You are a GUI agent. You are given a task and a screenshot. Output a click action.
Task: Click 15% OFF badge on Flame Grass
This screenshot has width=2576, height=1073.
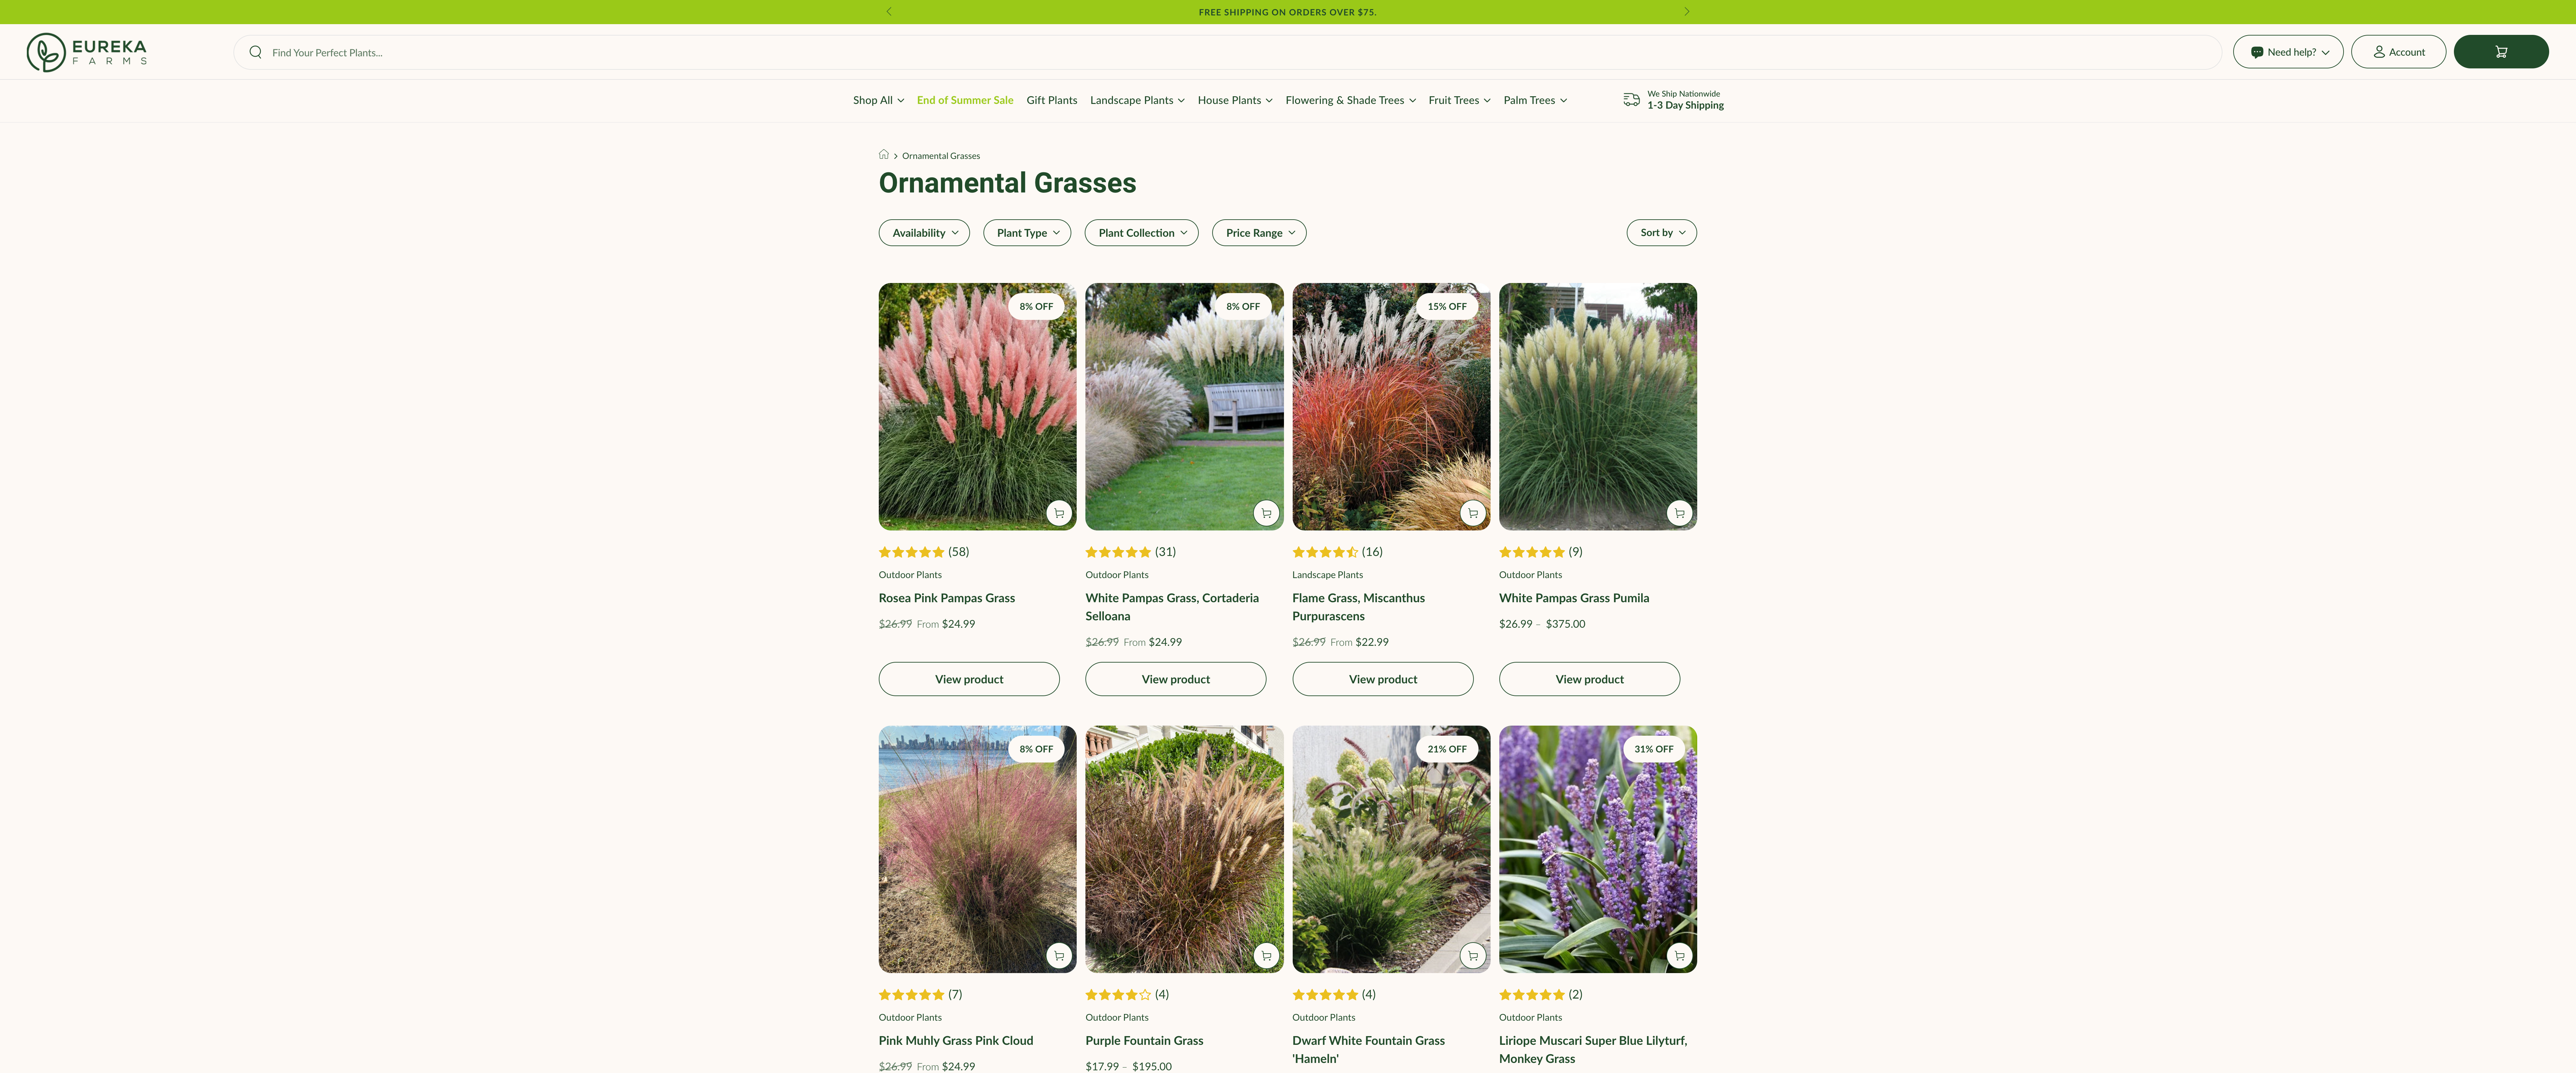click(1447, 307)
